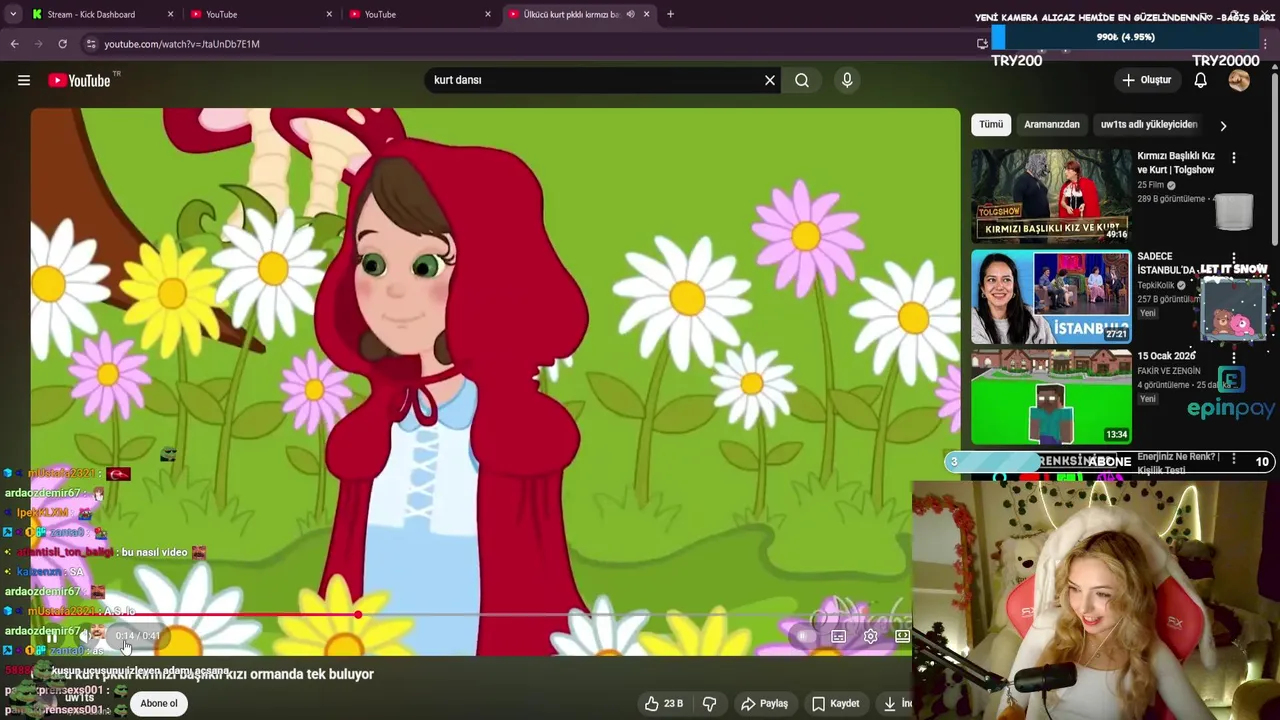Go to the YouTube home logo
The height and width of the screenshot is (720, 1280).
[x=79, y=80]
